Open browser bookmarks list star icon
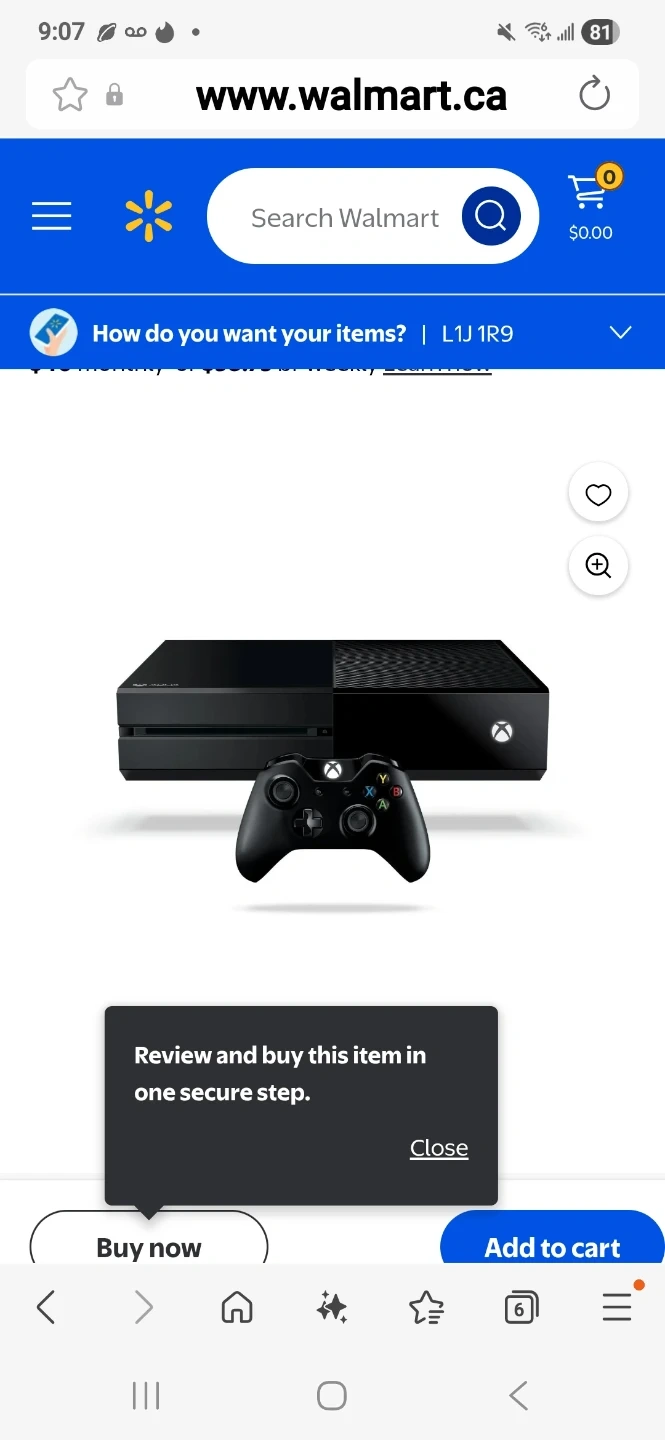Image resolution: width=665 pixels, height=1440 pixels. pos(427,1307)
